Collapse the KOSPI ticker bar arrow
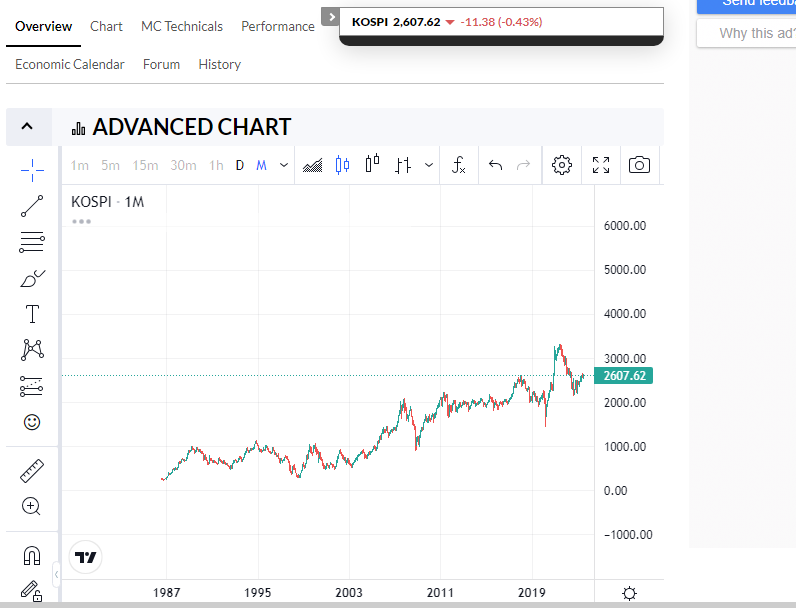The width and height of the screenshot is (796, 608). tap(331, 17)
